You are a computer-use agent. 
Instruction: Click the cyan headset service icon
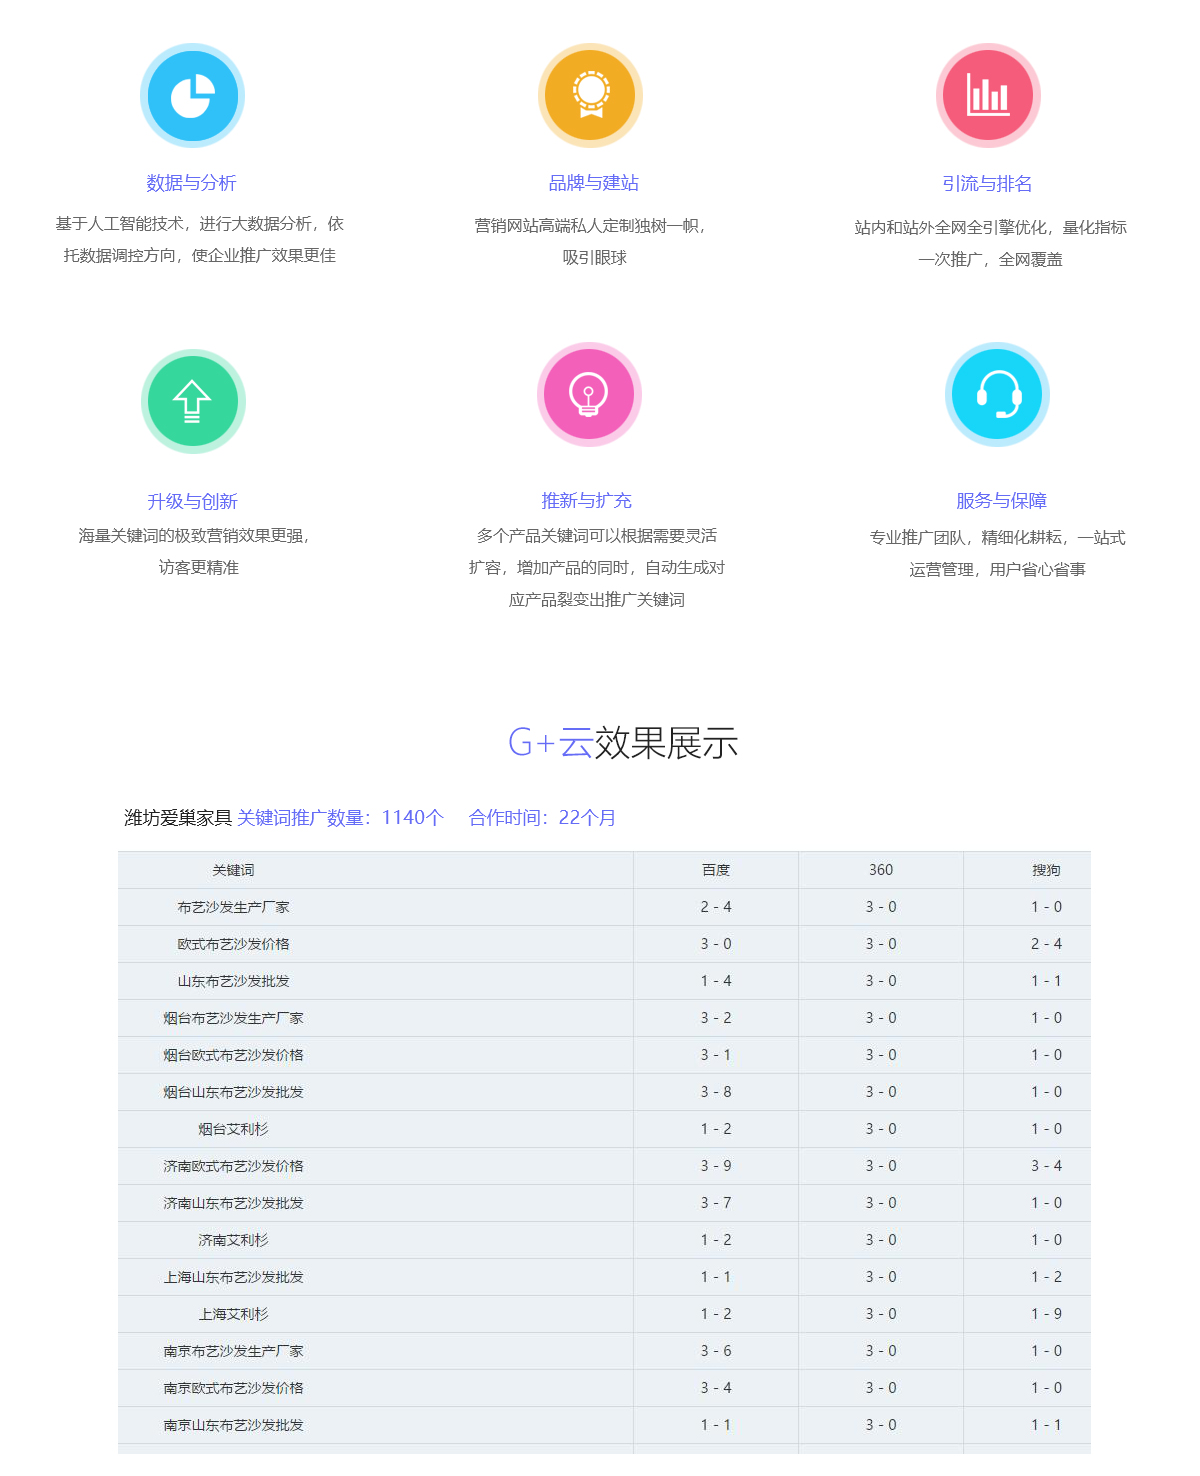[x=997, y=394]
